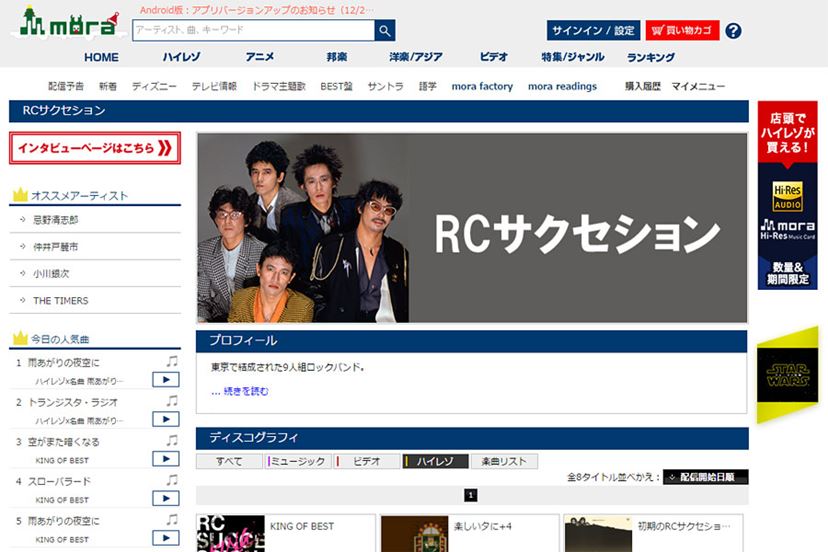Click the サインイン / 設定 button
The width and height of the screenshot is (828, 552).
[594, 31]
